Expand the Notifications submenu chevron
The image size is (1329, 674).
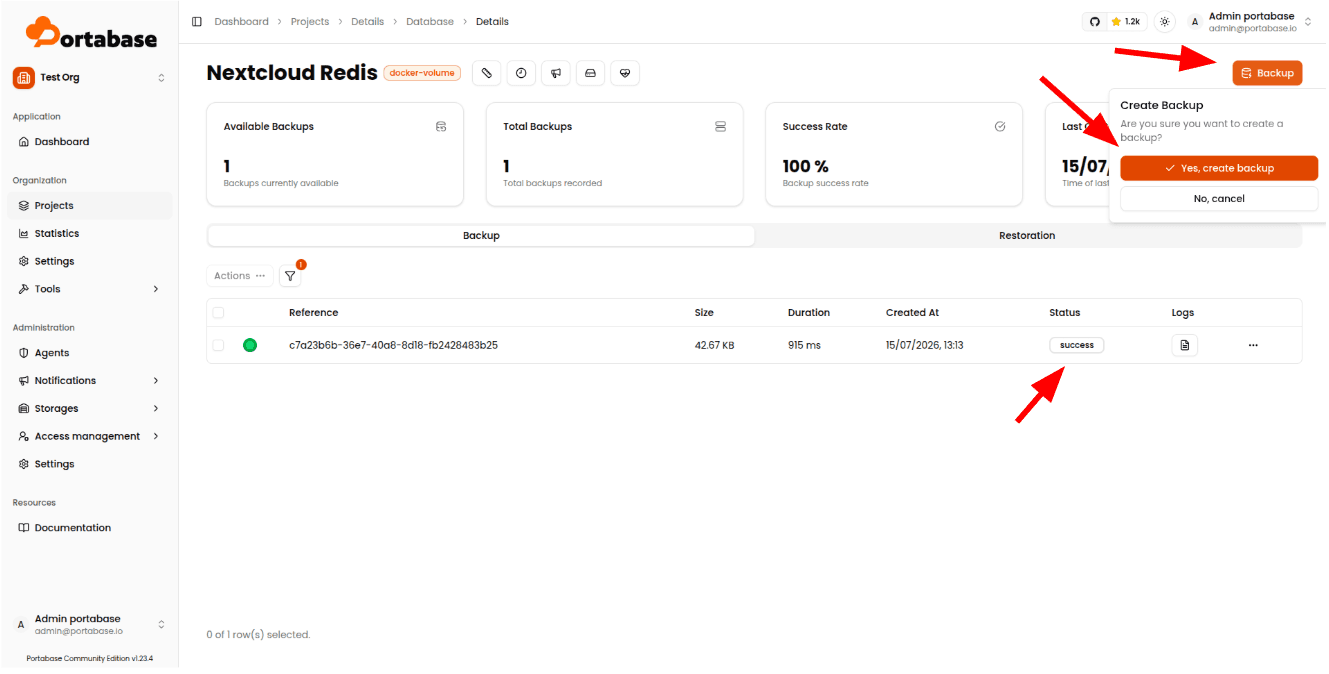(155, 381)
